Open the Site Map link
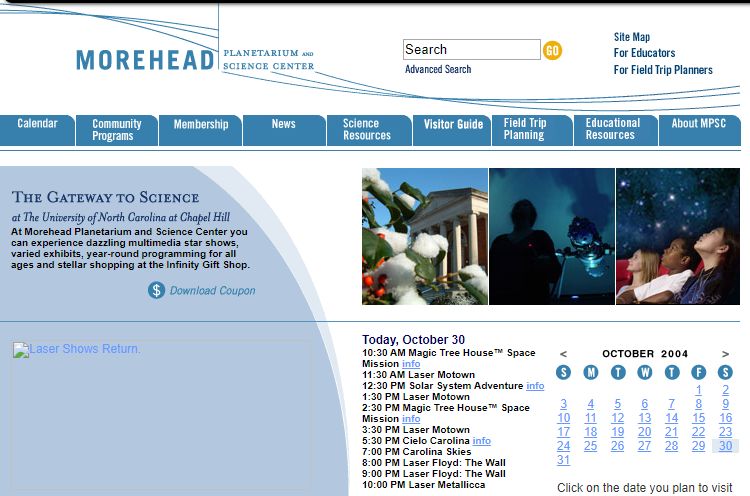Viewport: 750px width, 496px height. click(632, 37)
